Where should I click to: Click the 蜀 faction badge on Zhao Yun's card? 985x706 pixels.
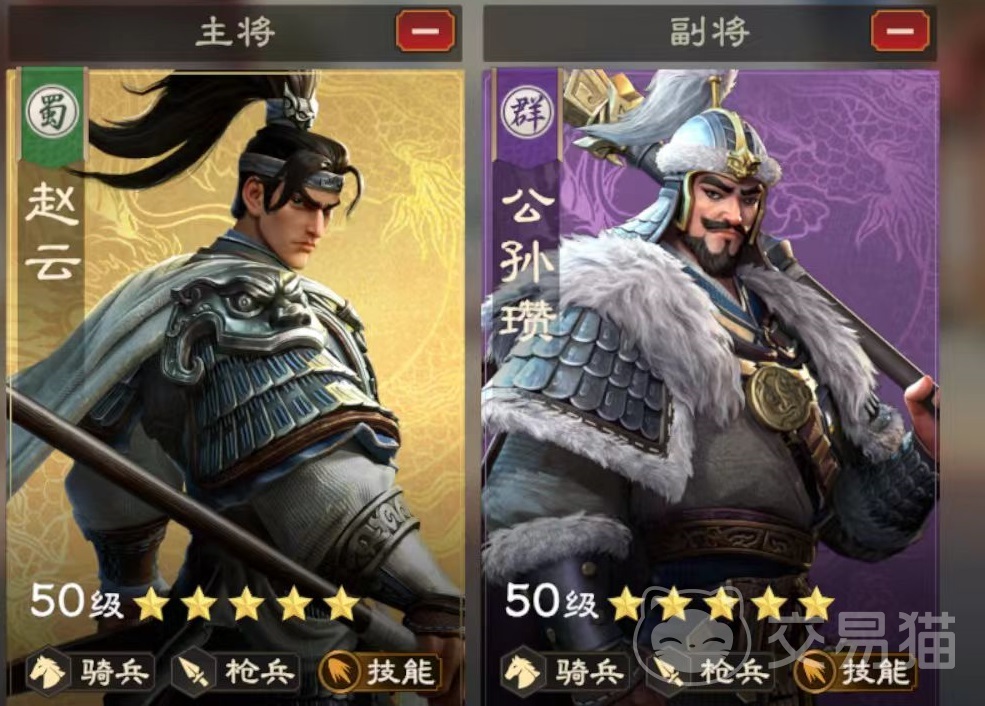tap(52, 112)
